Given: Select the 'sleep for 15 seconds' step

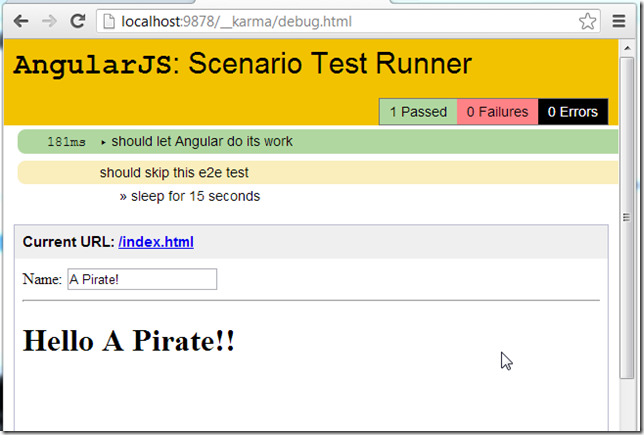Looking at the screenshot, I should (x=195, y=196).
